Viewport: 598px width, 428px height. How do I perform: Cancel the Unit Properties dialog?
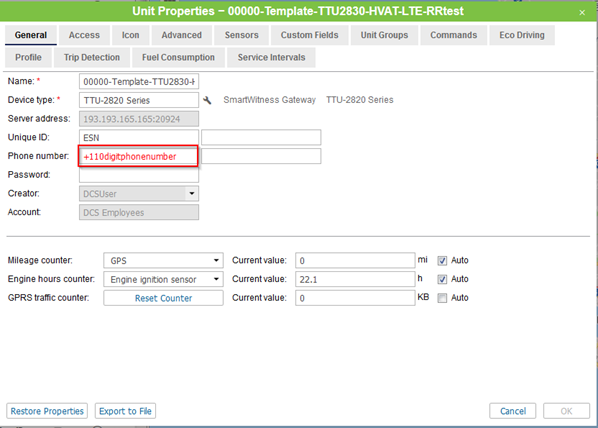coord(513,411)
